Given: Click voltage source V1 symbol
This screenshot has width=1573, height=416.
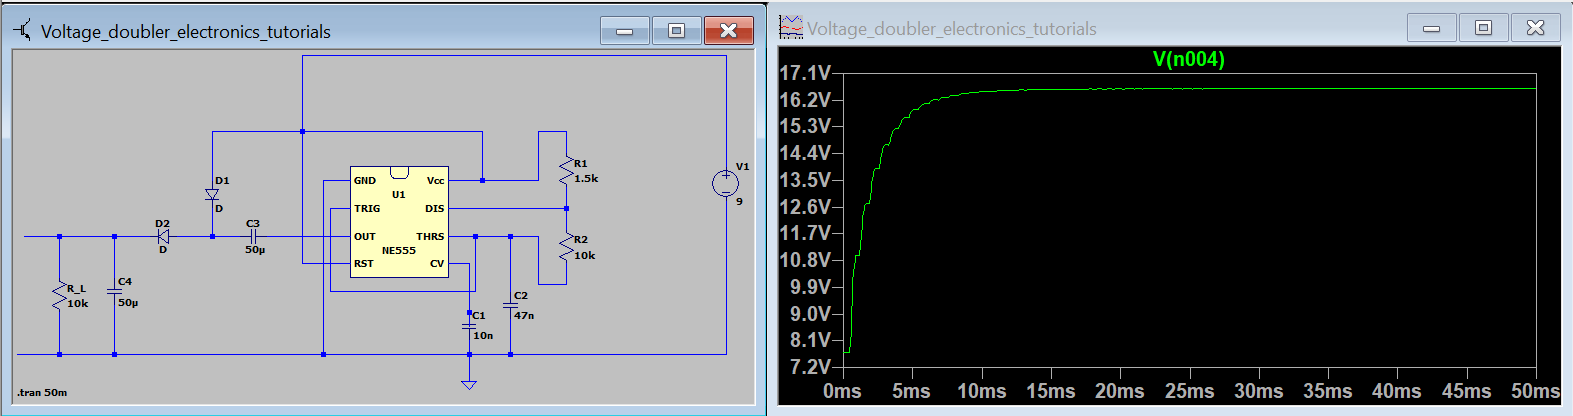Looking at the screenshot, I should [725, 183].
